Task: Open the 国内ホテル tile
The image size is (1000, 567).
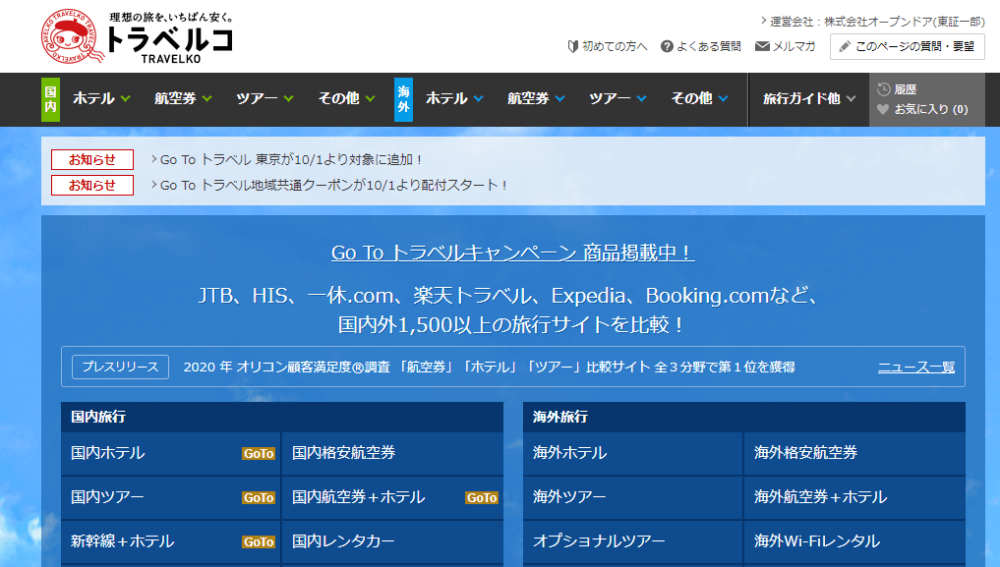Action: point(170,453)
